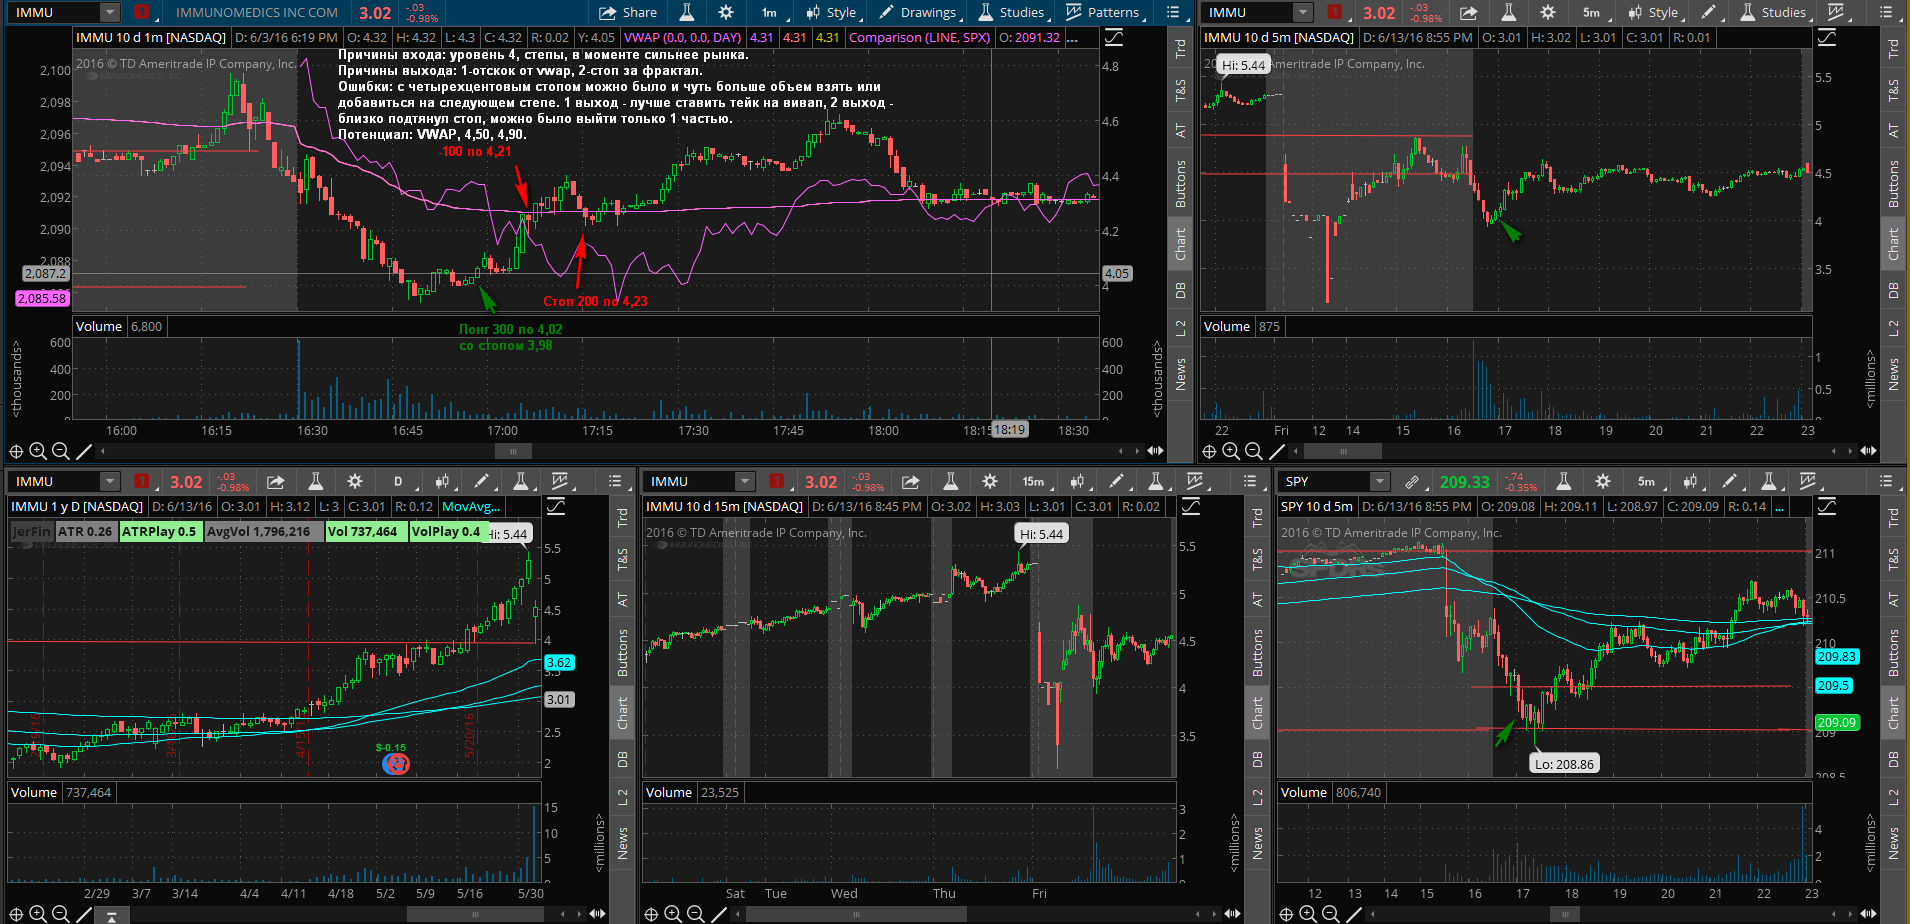Open Studies menu in IMMU 1m chart
Viewport: 1910px width, 924px height.
pyautogui.click(x=1013, y=12)
